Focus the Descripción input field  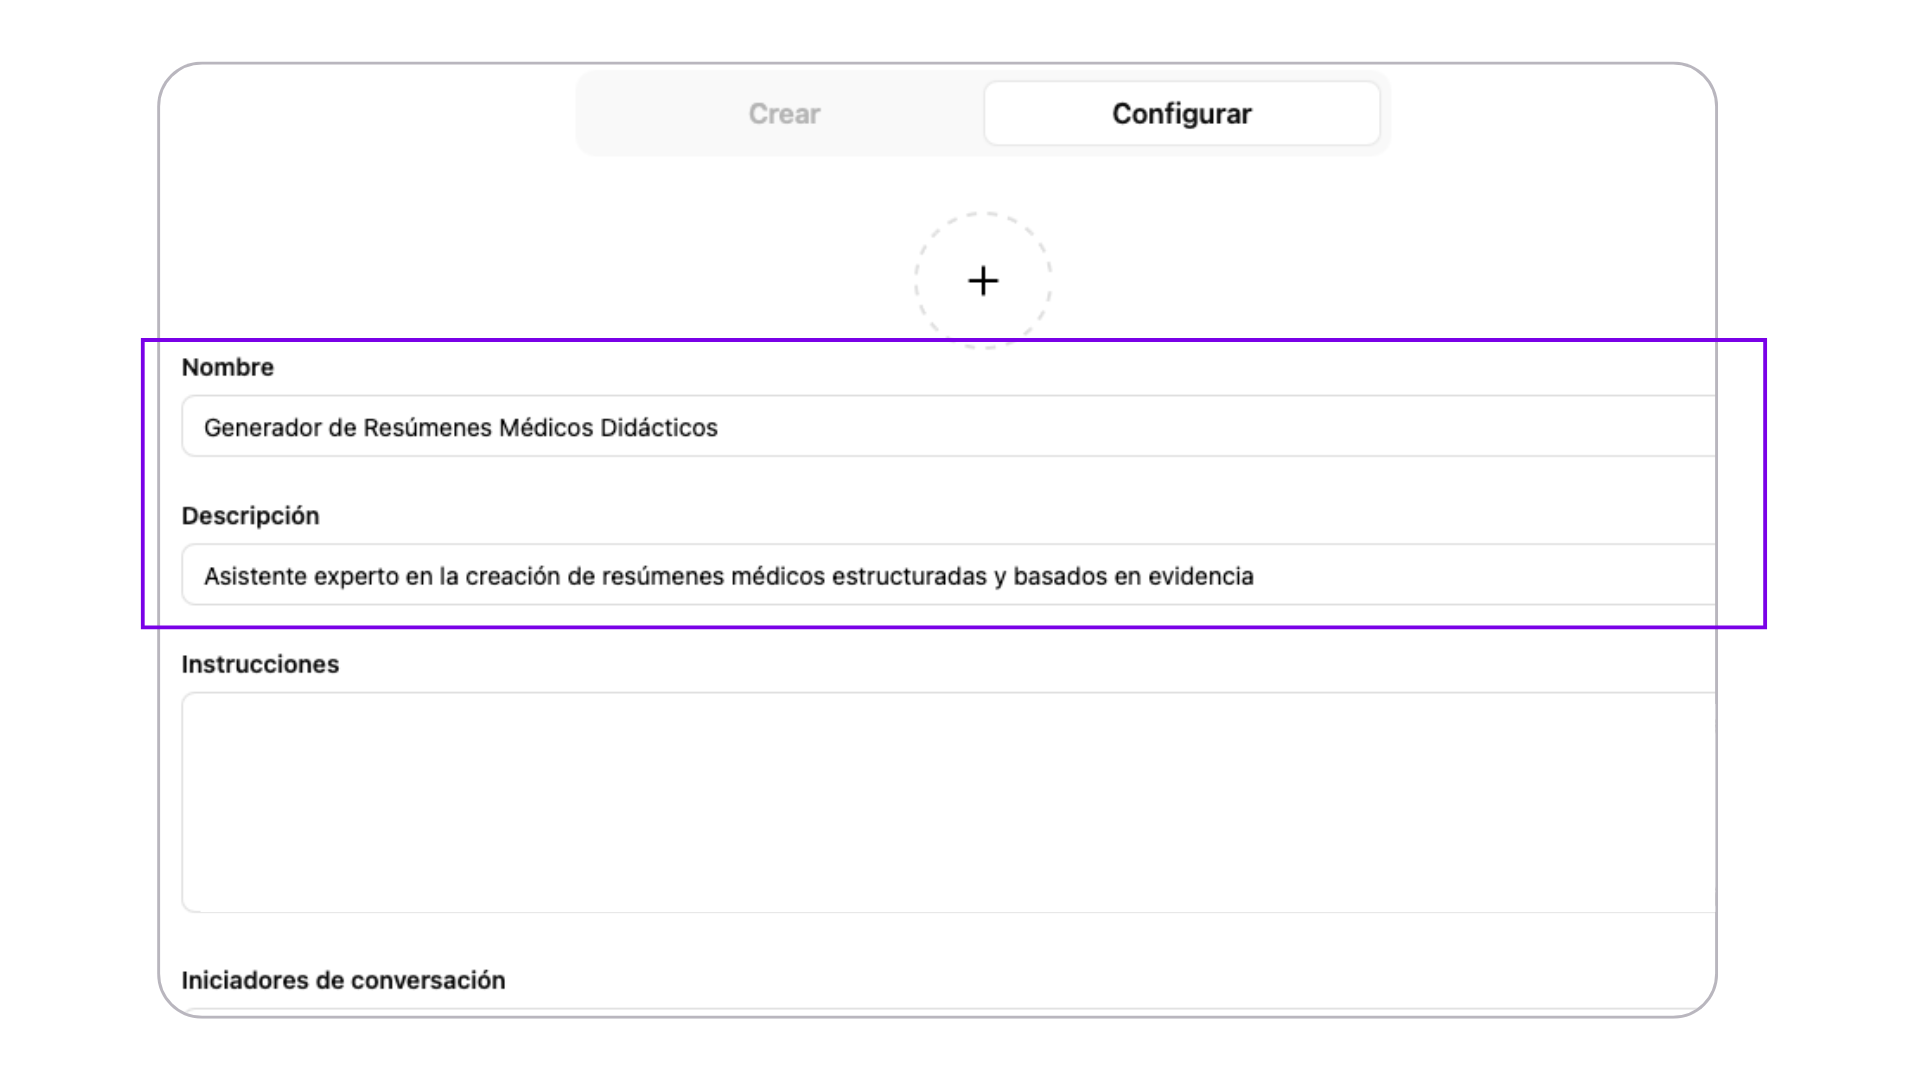pyautogui.click(x=948, y=575)
